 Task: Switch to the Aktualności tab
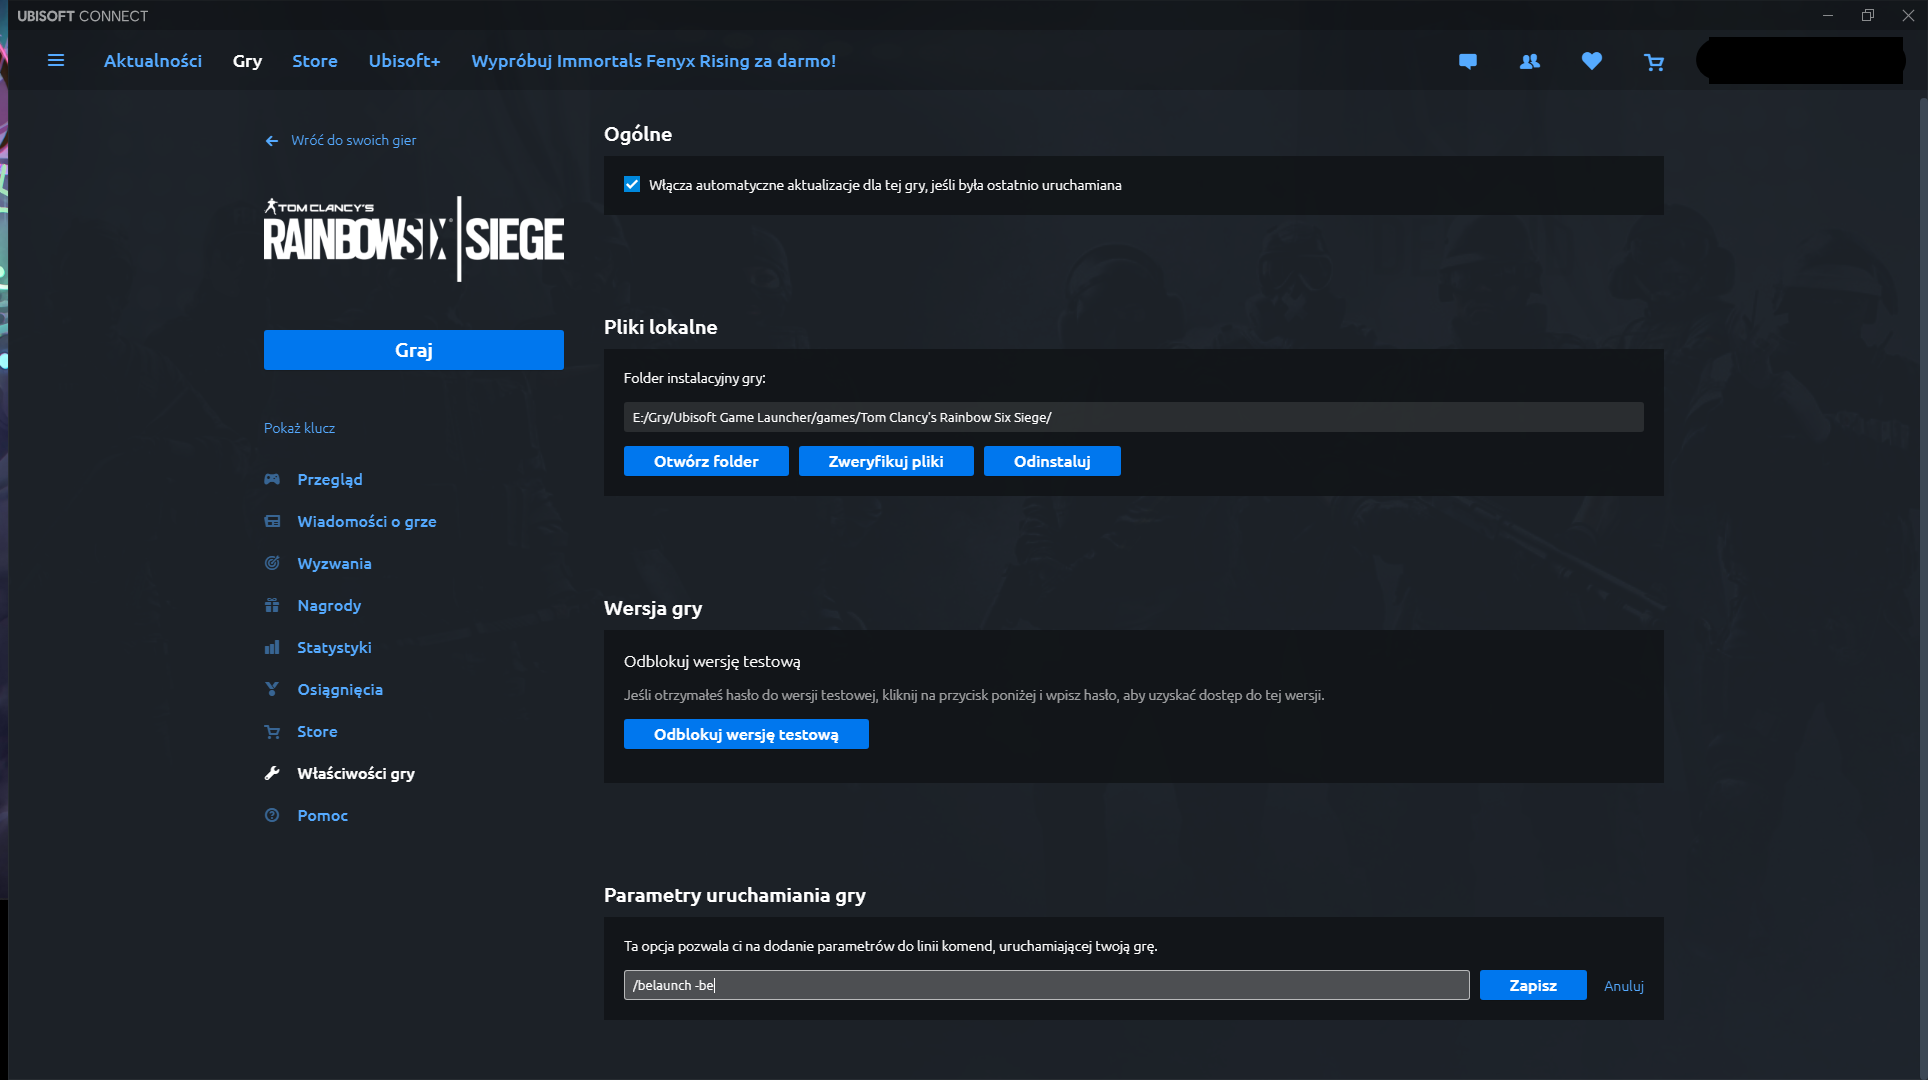click(x=152, y=61)
